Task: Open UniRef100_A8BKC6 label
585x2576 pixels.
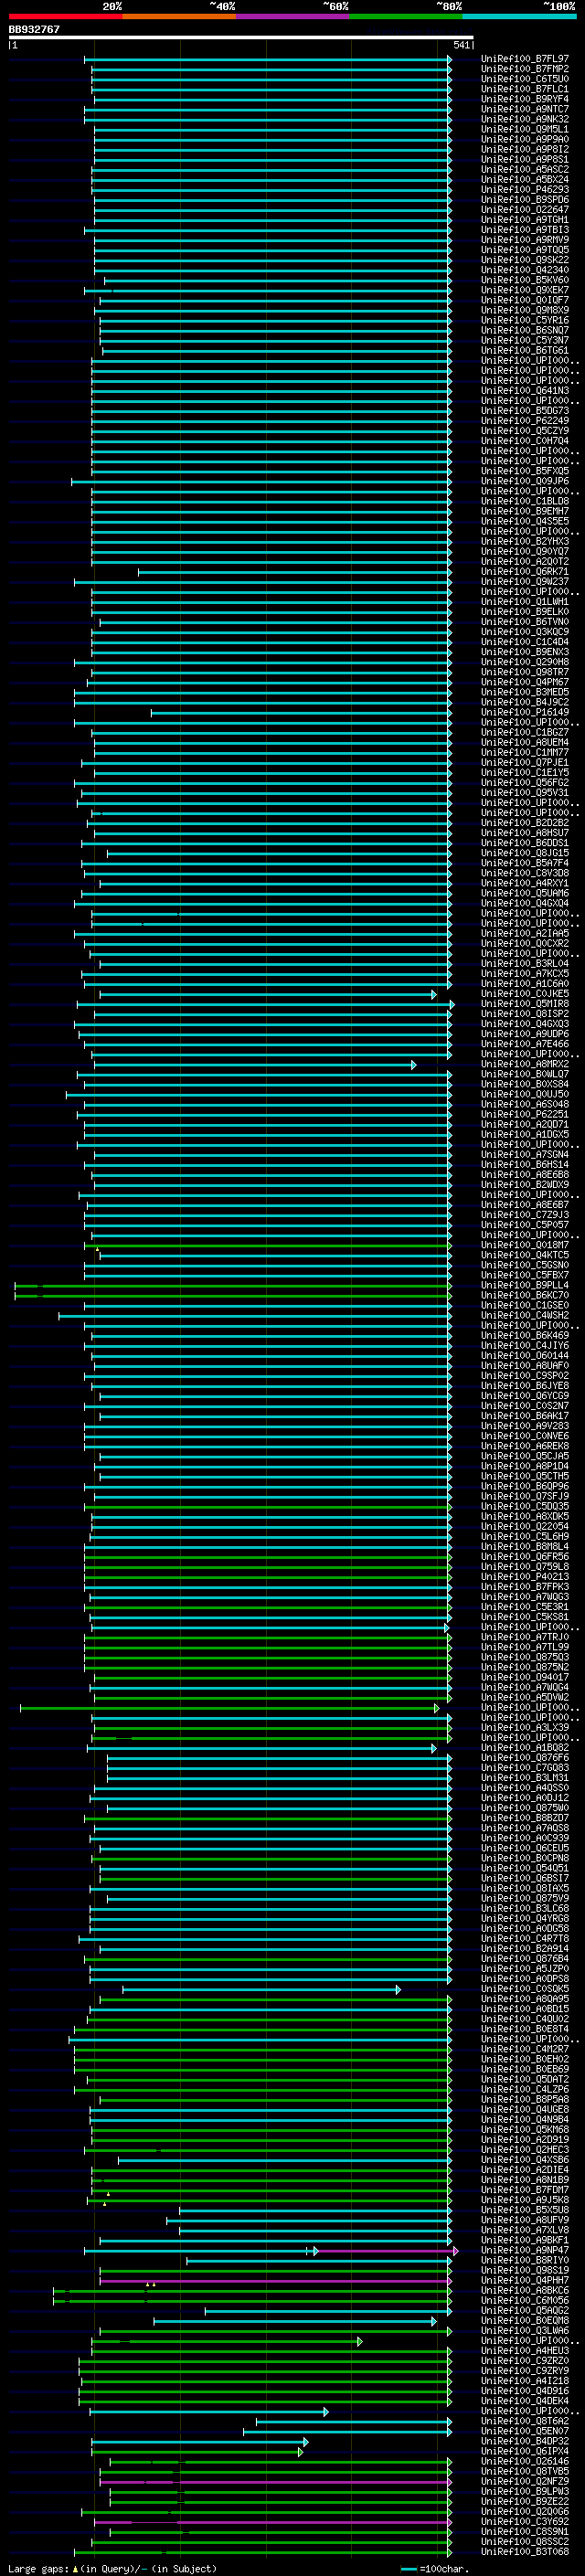Action: 524,2289
